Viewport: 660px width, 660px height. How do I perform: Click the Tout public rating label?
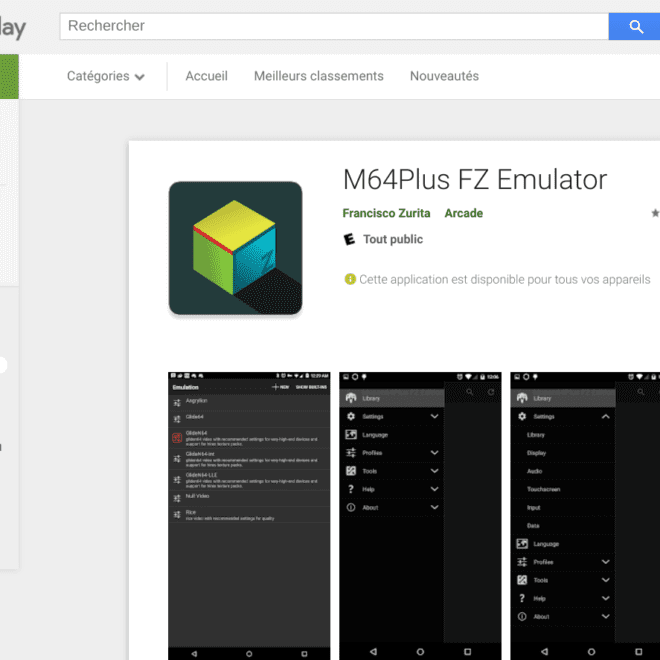[393, 239]
